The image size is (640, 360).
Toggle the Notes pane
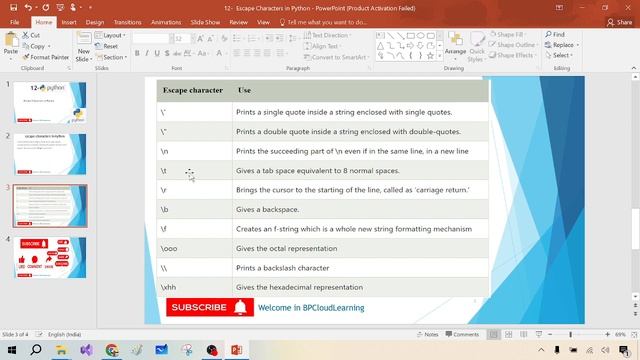(427, 334)
